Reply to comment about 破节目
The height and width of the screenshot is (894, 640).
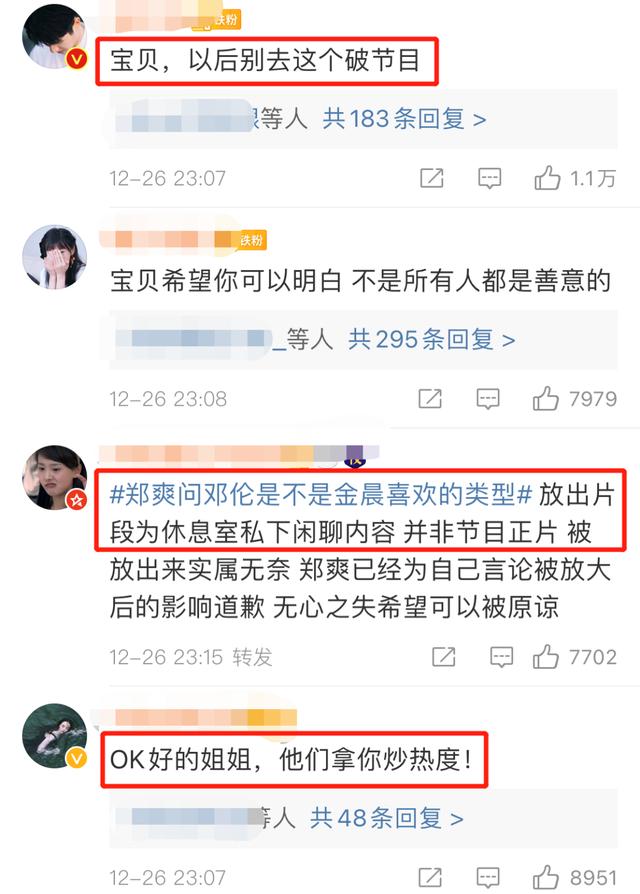point(490,178)
